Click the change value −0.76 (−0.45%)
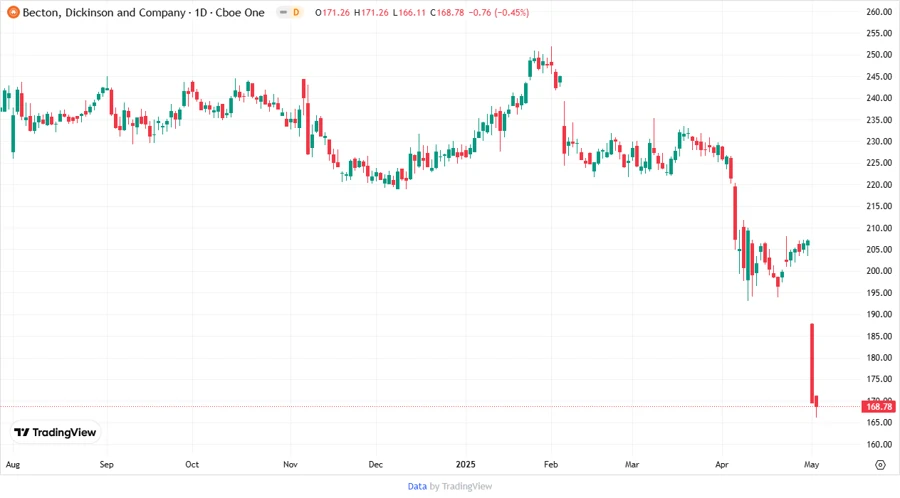The width and height of the screenshot is (900, 498). point(499,12)
